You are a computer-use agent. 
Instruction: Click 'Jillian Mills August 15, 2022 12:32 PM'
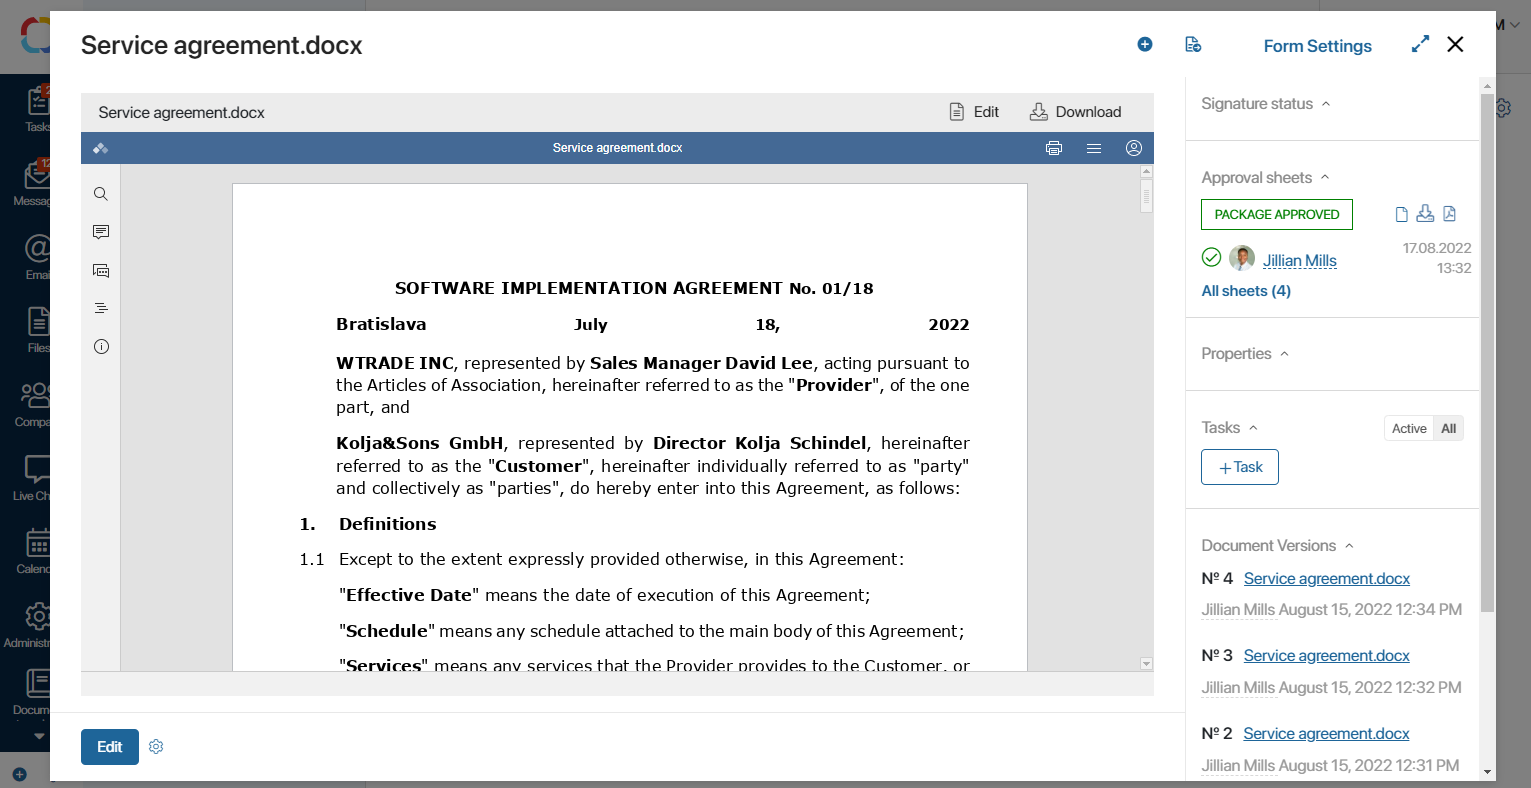pyautogui.click(x=1331, y=687)
